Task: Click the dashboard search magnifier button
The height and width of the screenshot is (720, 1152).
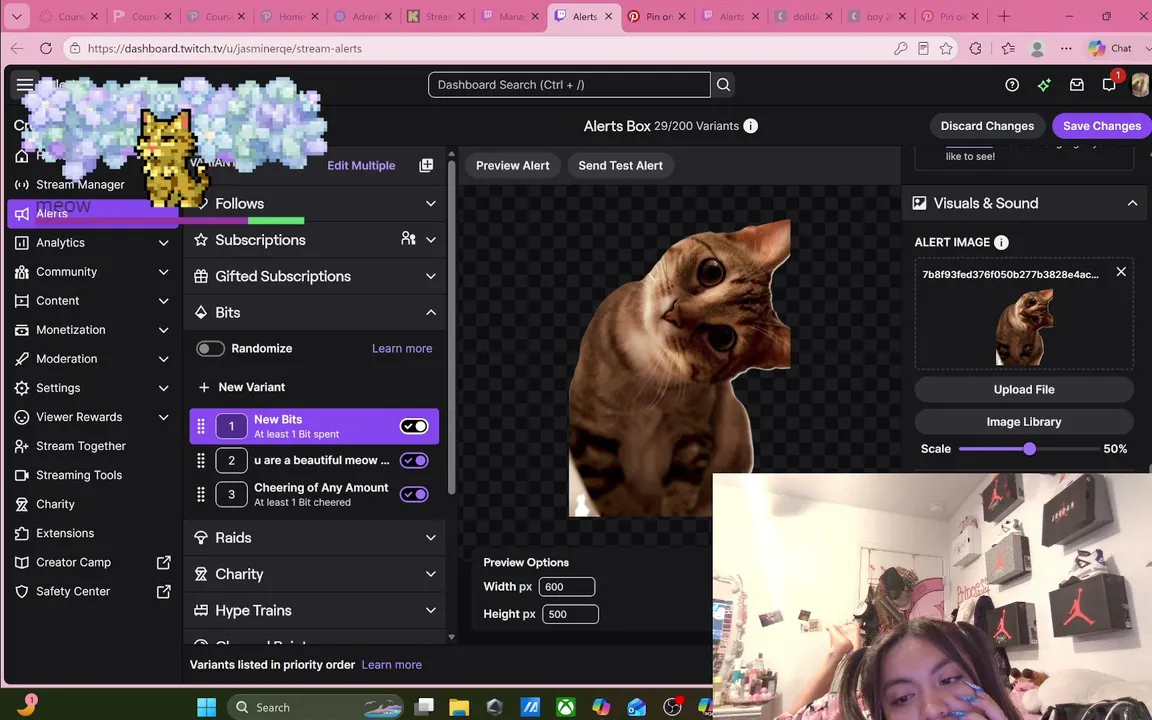Action: pos(724,84)
